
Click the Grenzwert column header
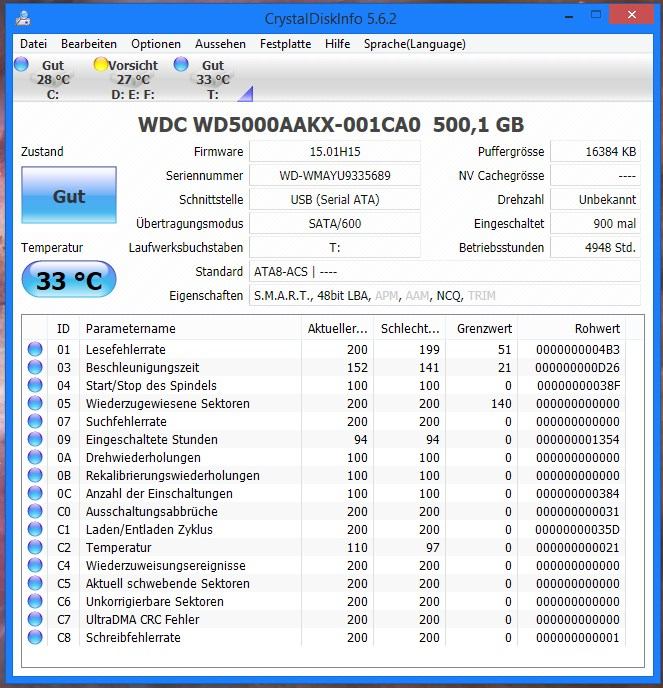(x=481, y=328)
